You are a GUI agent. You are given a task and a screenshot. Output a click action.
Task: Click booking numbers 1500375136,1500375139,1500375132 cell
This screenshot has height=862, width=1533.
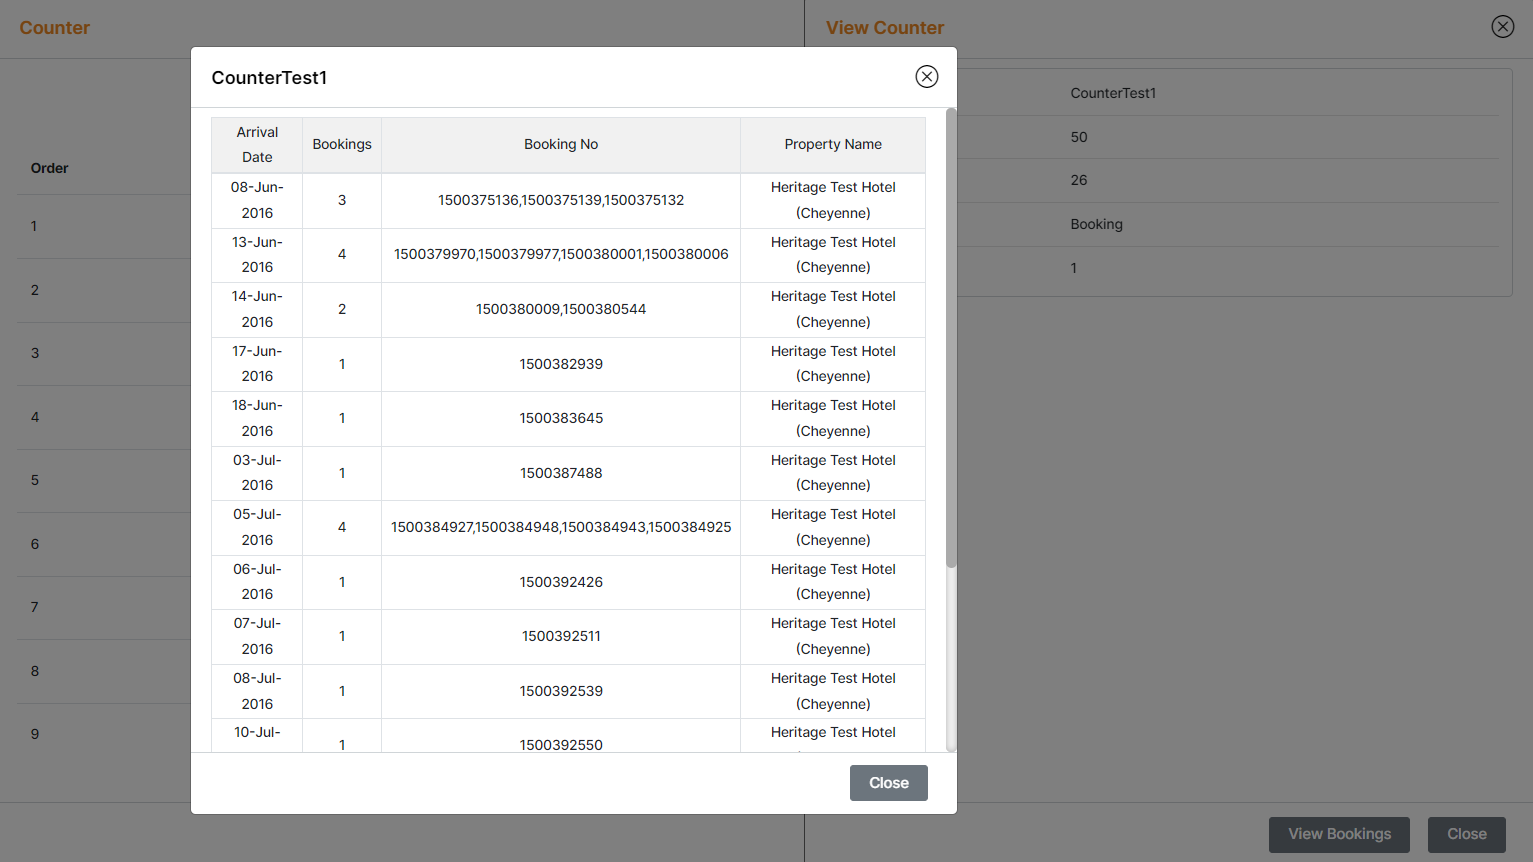pyautogui.click(x=561, y=200)
